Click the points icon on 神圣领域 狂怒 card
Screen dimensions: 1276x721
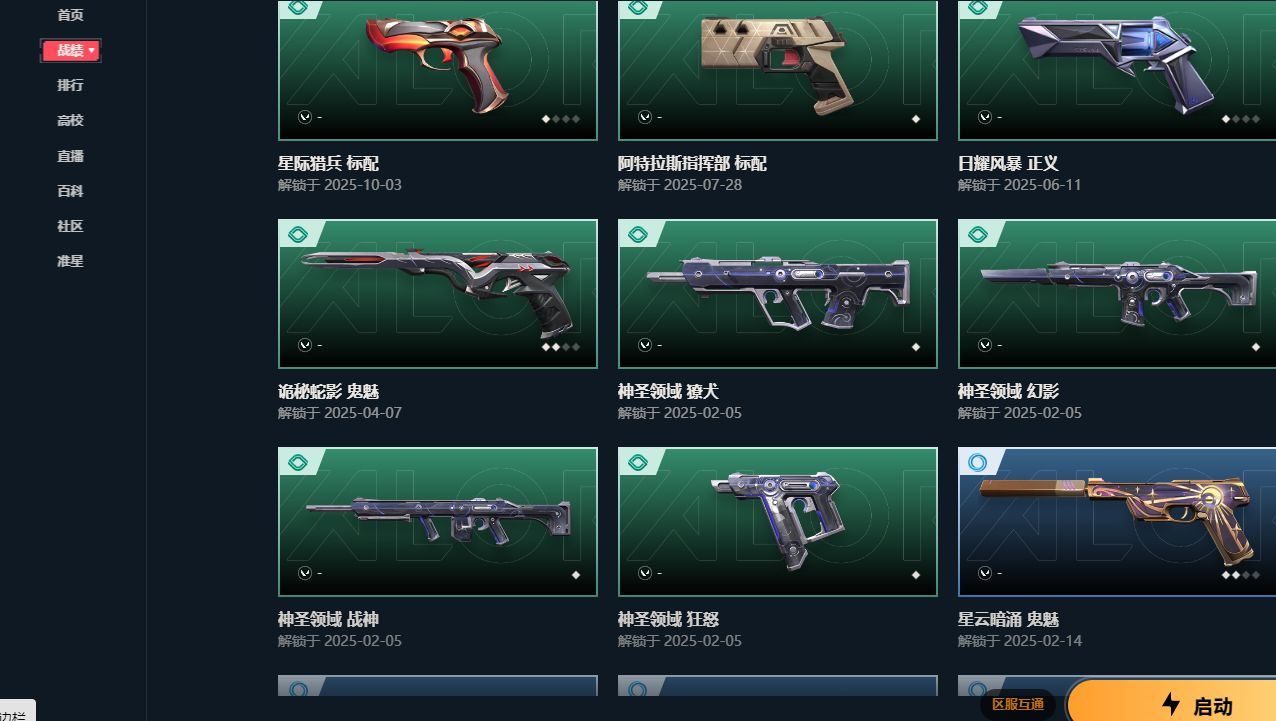[645, 573]
